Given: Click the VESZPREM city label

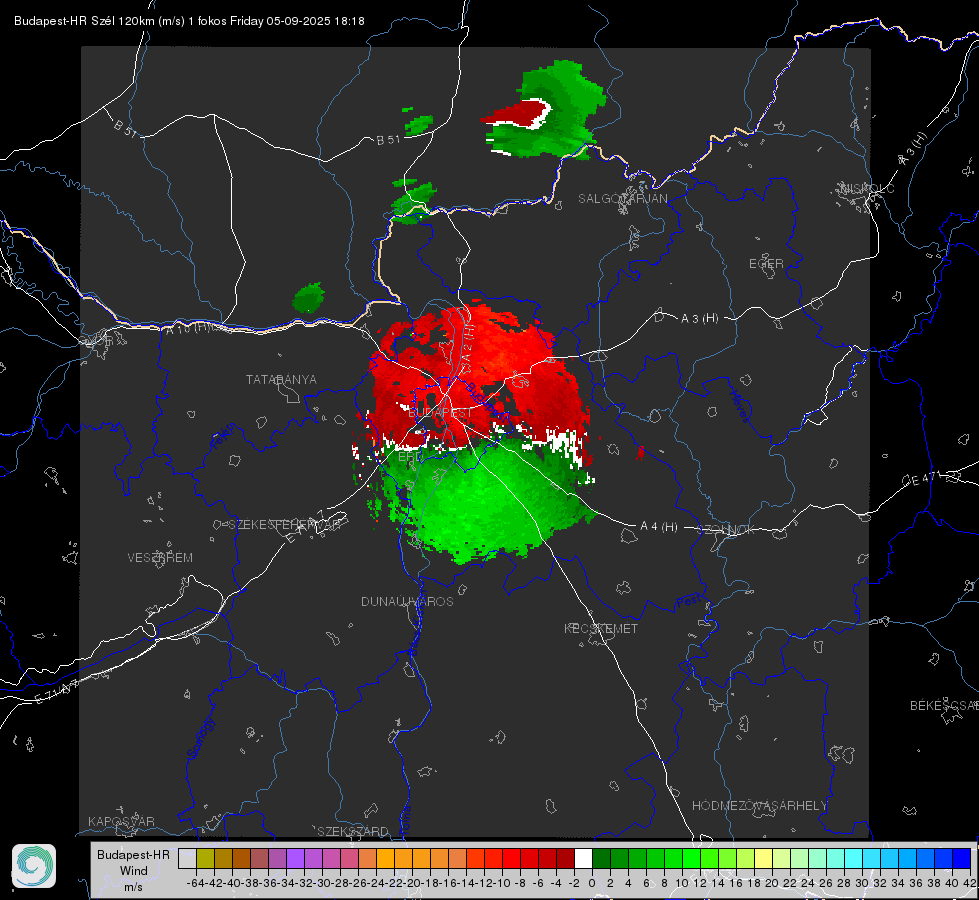Looking at the screenshot, I should pyautogui.click(x=160, y=557).
